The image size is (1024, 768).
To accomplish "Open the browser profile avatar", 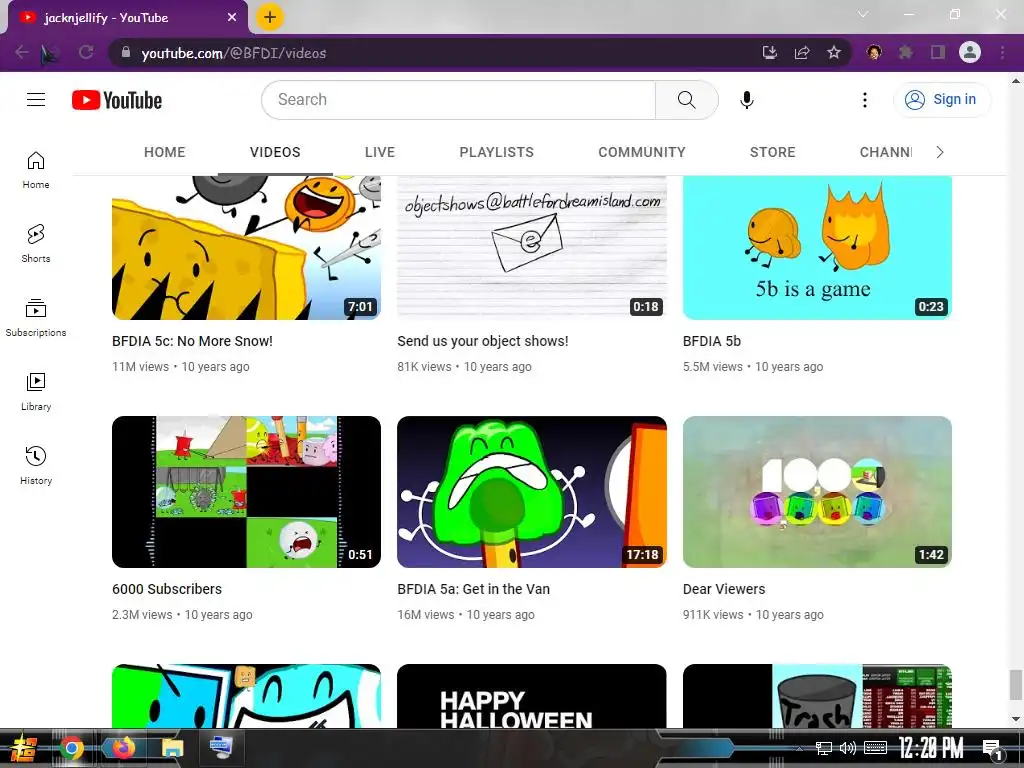I will [x=970, y=52].
